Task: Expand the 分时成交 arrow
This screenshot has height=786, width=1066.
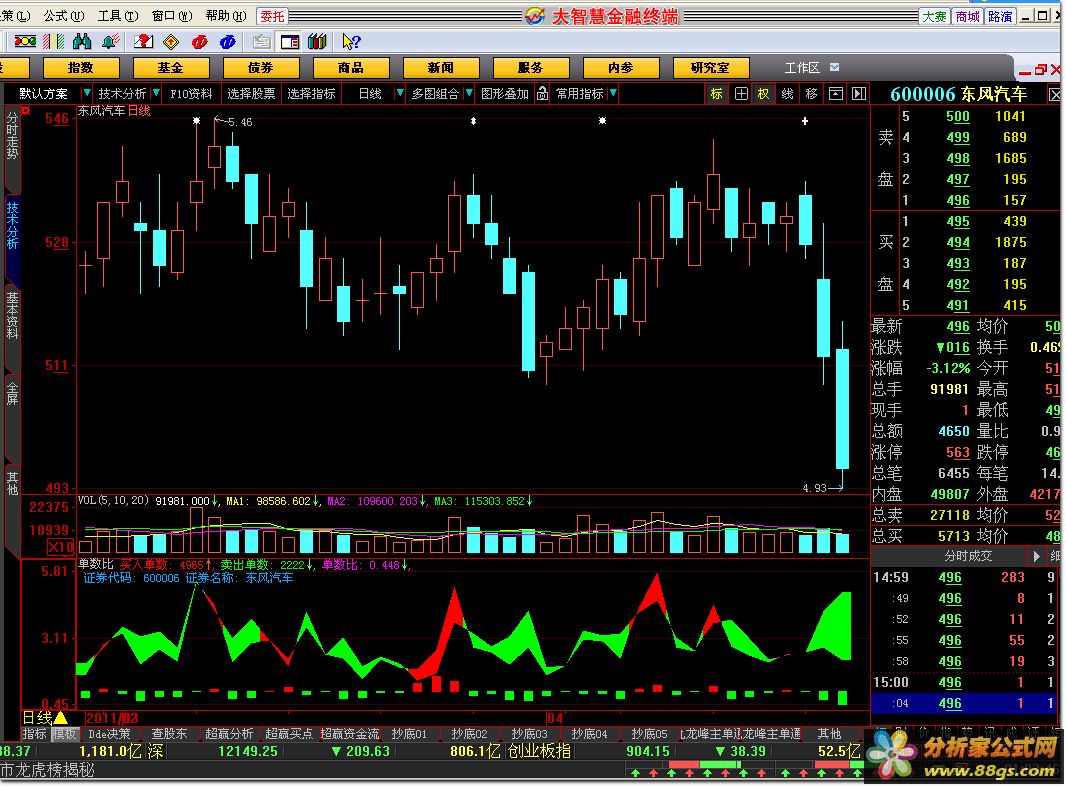Action: pos(1036,556)
